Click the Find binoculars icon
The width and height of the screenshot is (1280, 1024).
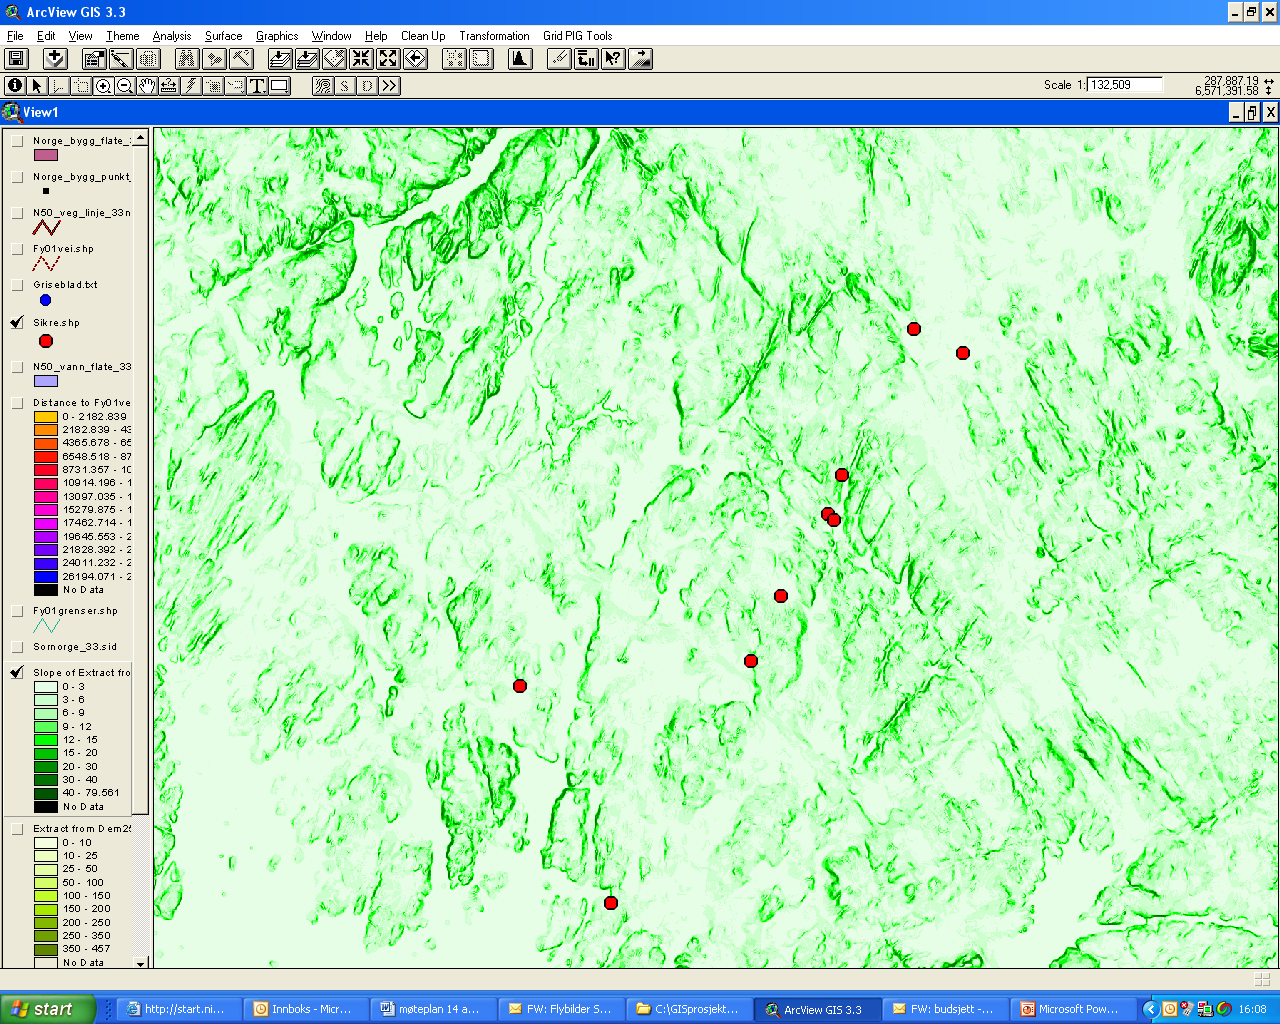pos(186,59)
